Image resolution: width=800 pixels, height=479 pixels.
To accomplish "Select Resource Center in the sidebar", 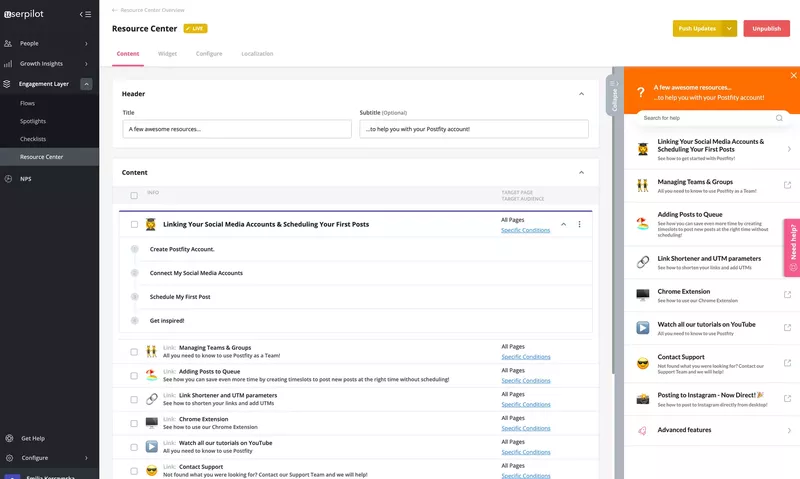I will pyautogui.click(x=49, y=157).
